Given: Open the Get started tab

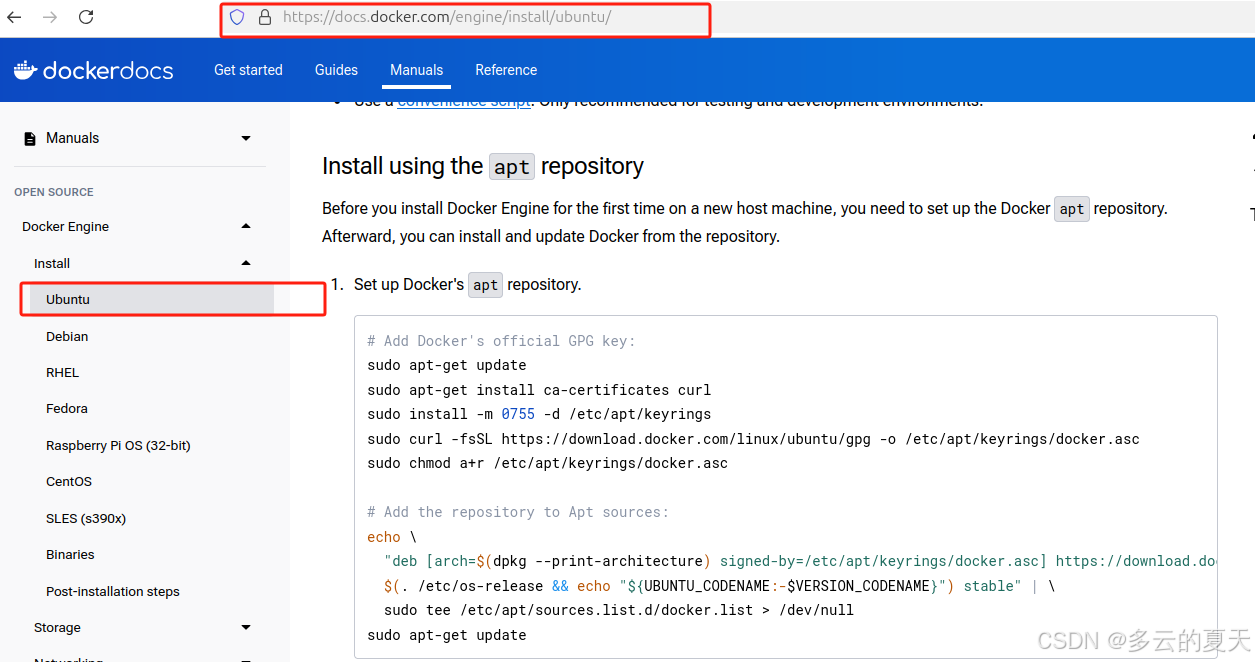Looking at the screenshot, I should pyautogui.click(x=248, y=70).
